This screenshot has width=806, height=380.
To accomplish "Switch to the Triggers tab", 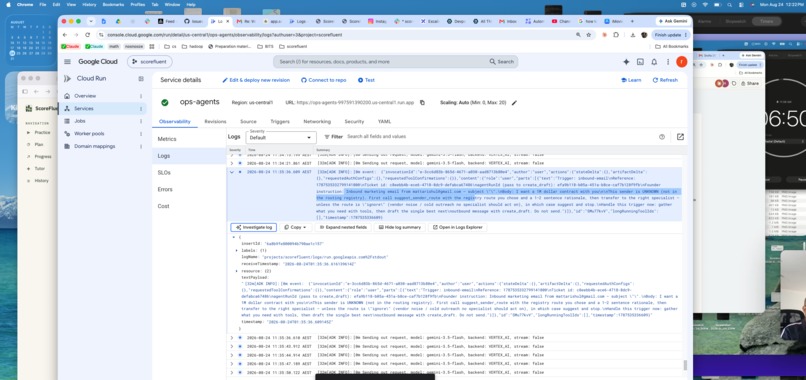I will pyautogui.click(x=280, y=122).
